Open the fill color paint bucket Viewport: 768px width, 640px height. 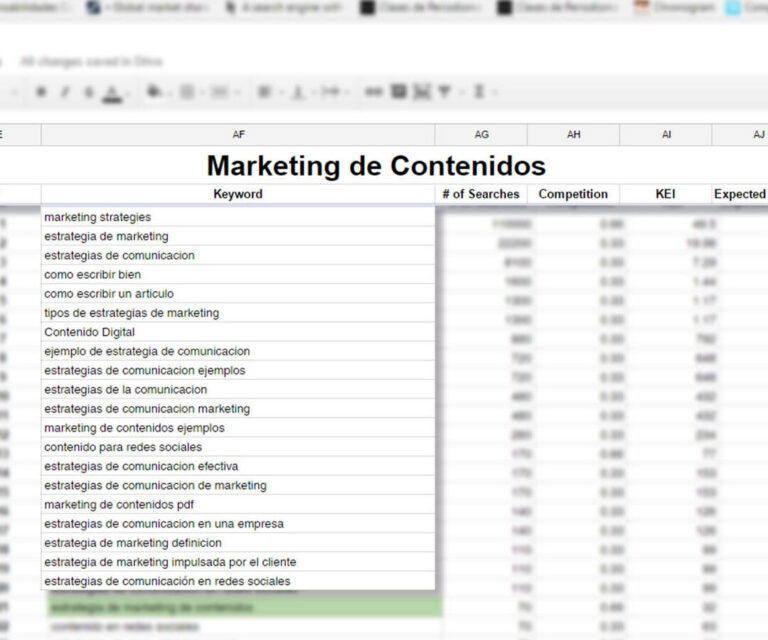[x=155, y=91]
